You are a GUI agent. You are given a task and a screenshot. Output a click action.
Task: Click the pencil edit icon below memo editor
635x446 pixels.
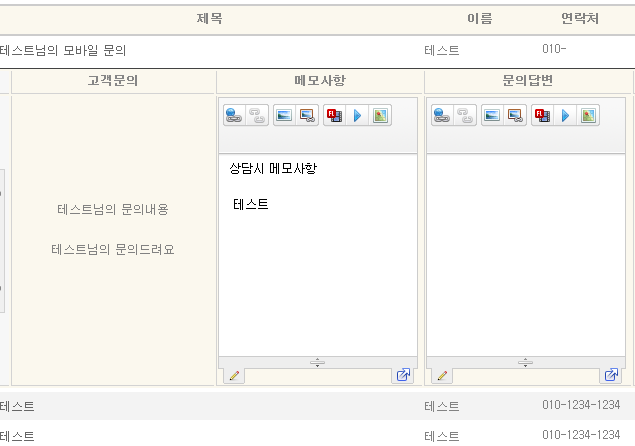(x=234, y=376)
